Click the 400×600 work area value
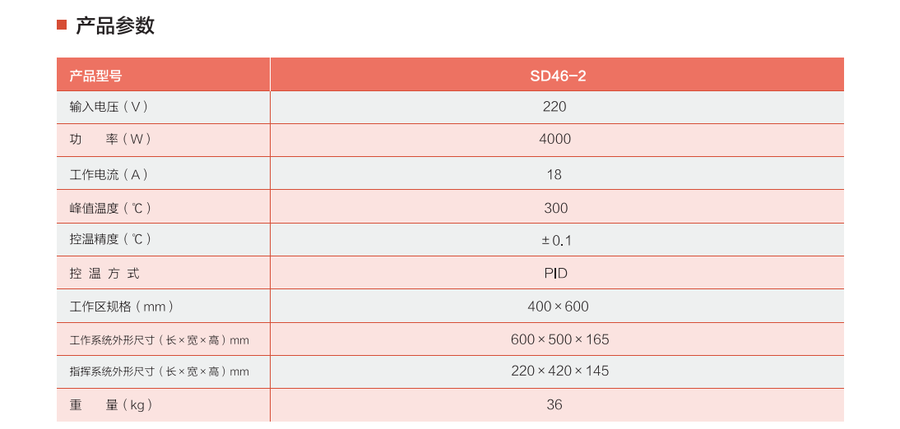900x429 pixels. coord(558,307)
